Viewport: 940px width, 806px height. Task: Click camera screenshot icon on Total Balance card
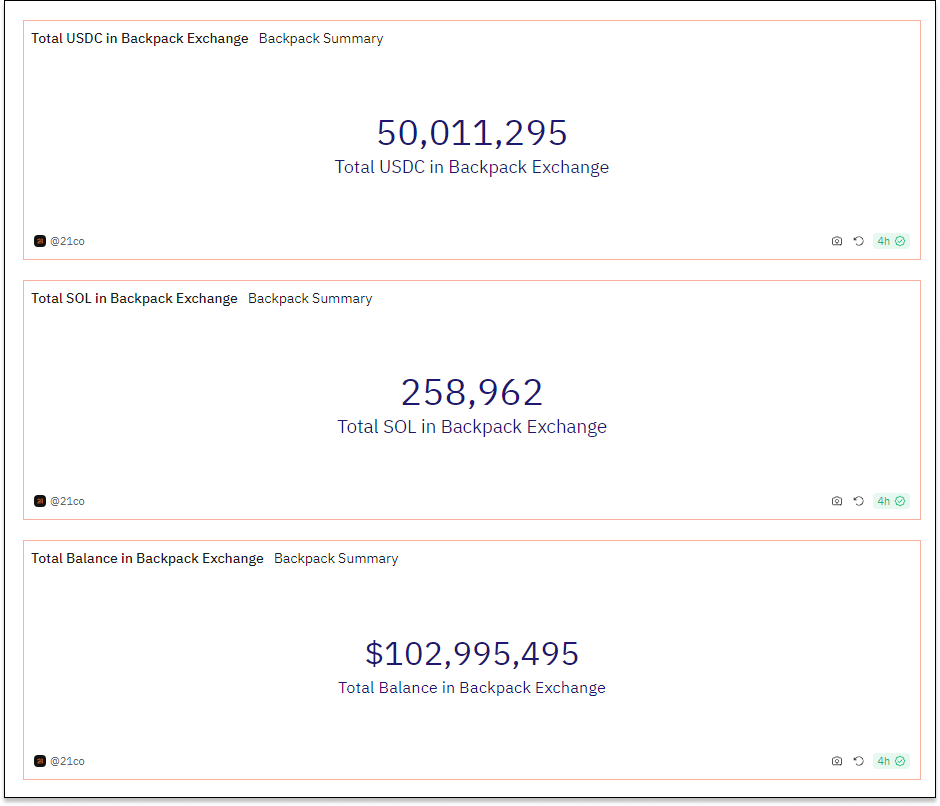coord(837,761)
